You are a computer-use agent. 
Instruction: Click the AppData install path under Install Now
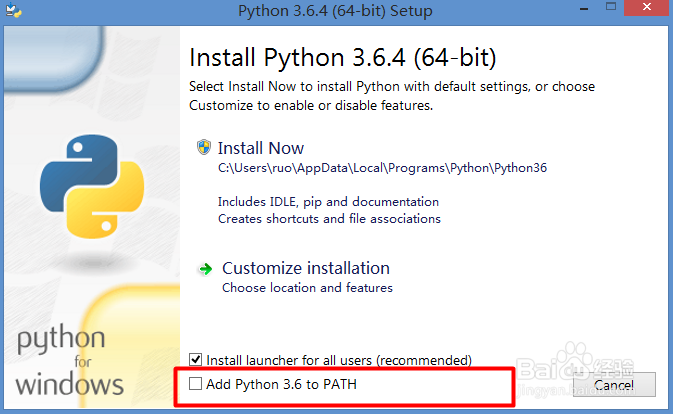point(383,168)
